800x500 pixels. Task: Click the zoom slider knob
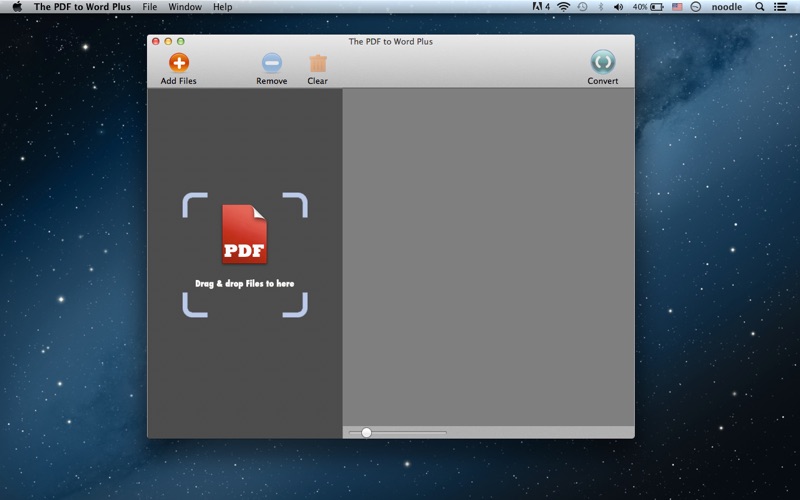point(366,433)
